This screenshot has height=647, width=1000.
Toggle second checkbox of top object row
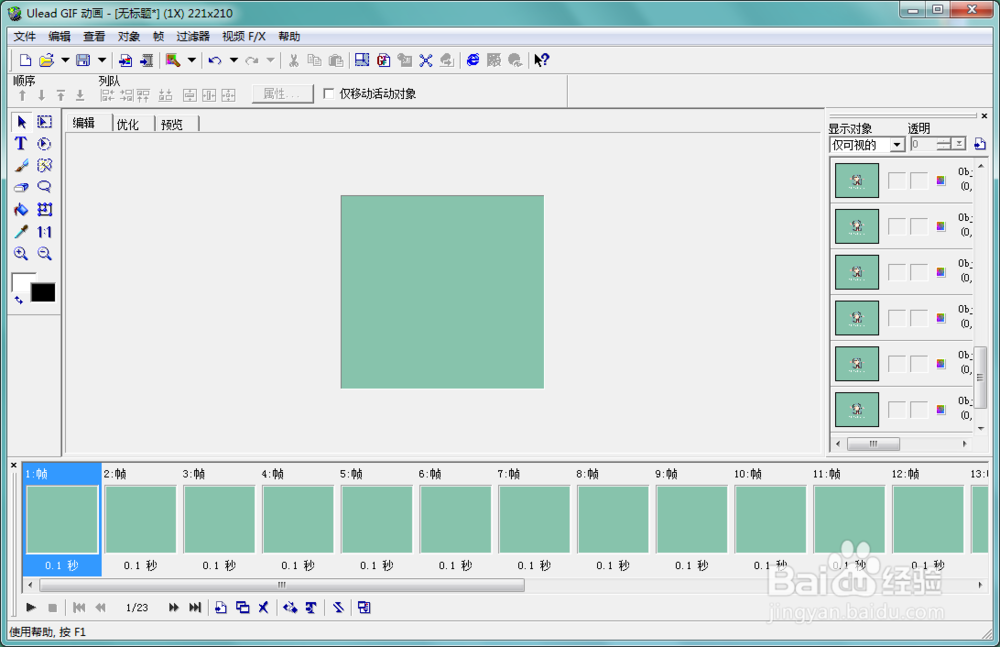coord(918,181)
